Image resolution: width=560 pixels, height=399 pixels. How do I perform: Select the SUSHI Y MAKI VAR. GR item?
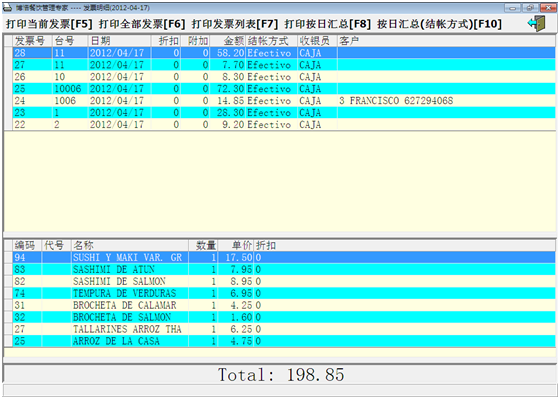tap(284, 258)
